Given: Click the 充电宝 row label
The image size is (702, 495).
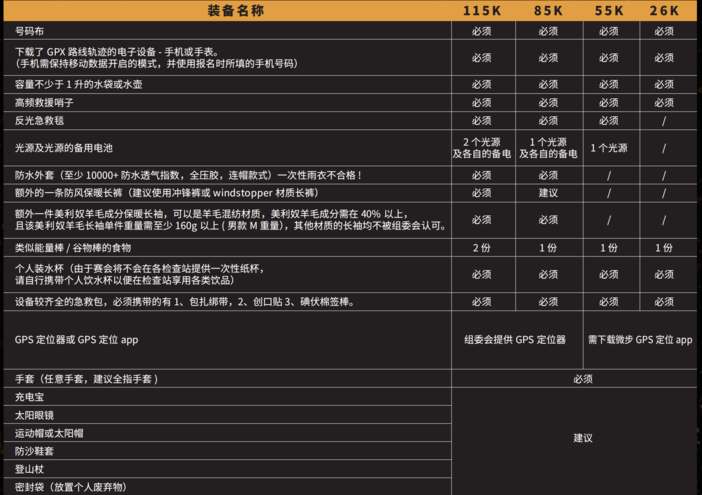Looking at the screenshot, I should (30, 397).
